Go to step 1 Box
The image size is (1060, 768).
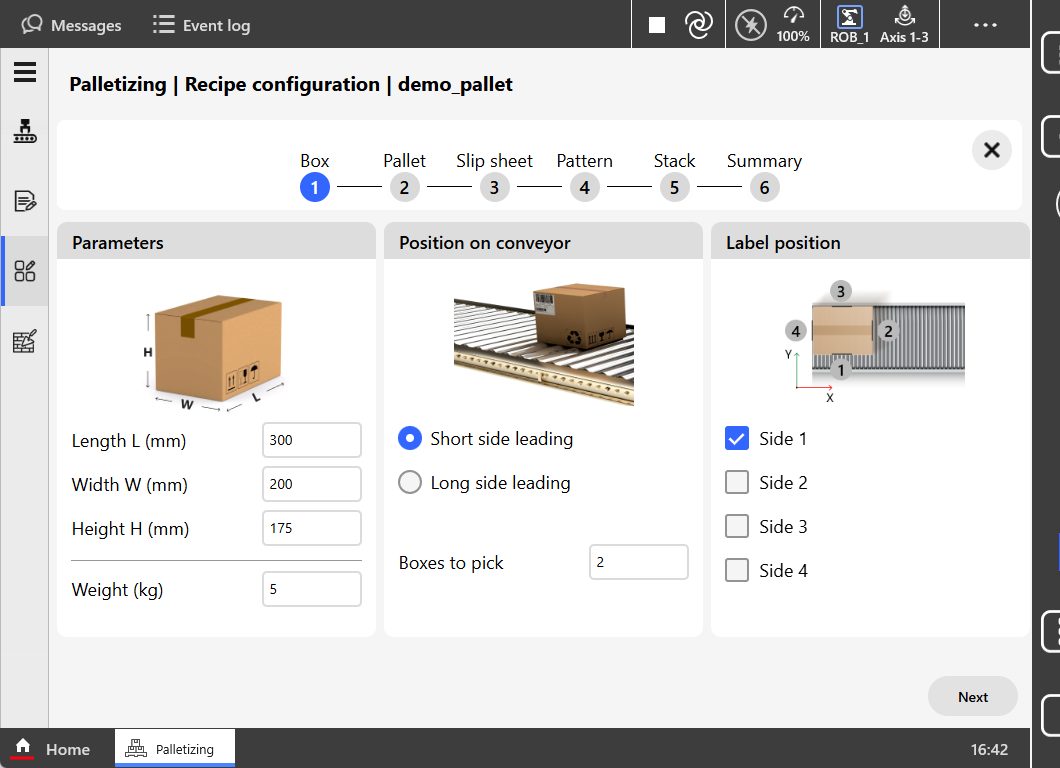pyautogui.click(x=314, y=187)
